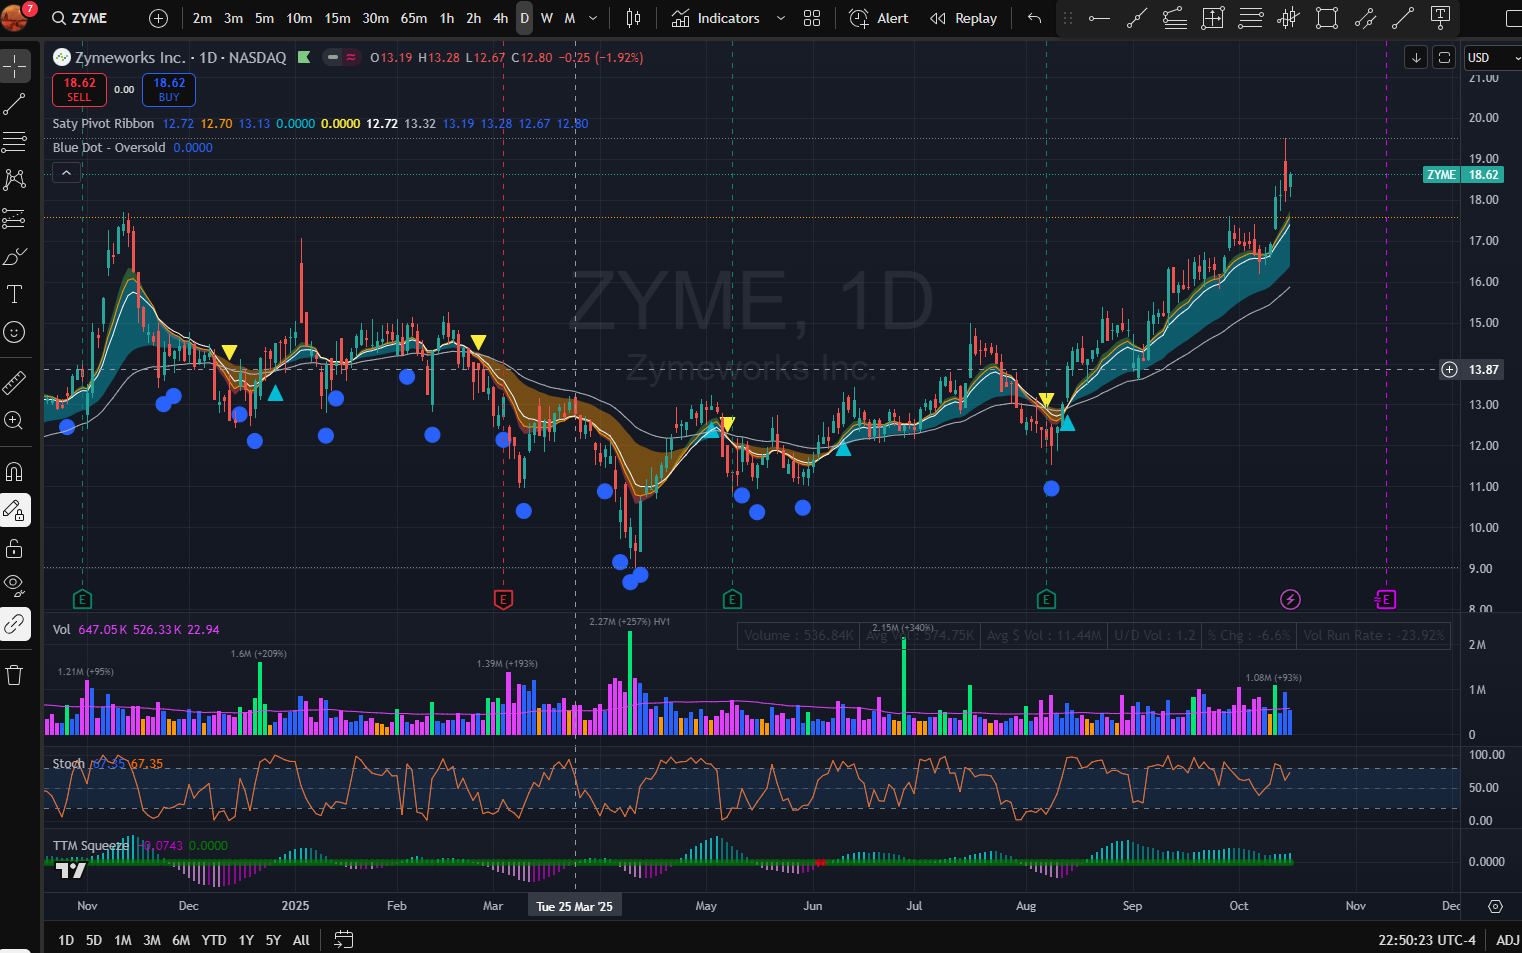Viewport: 1522px width, 953px height.
Task: Open the Indicators favorites dropdown arrow
Action: click(x=781, y=18)
